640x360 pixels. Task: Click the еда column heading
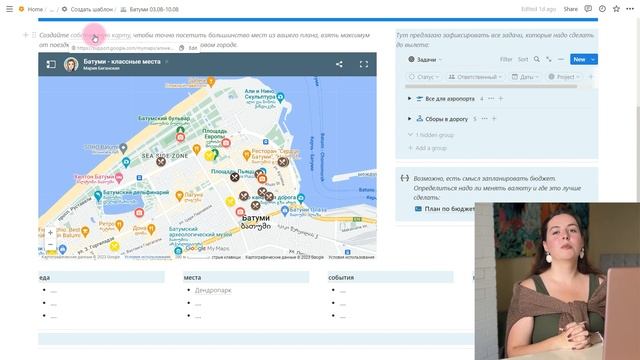(x=44, y=278)
